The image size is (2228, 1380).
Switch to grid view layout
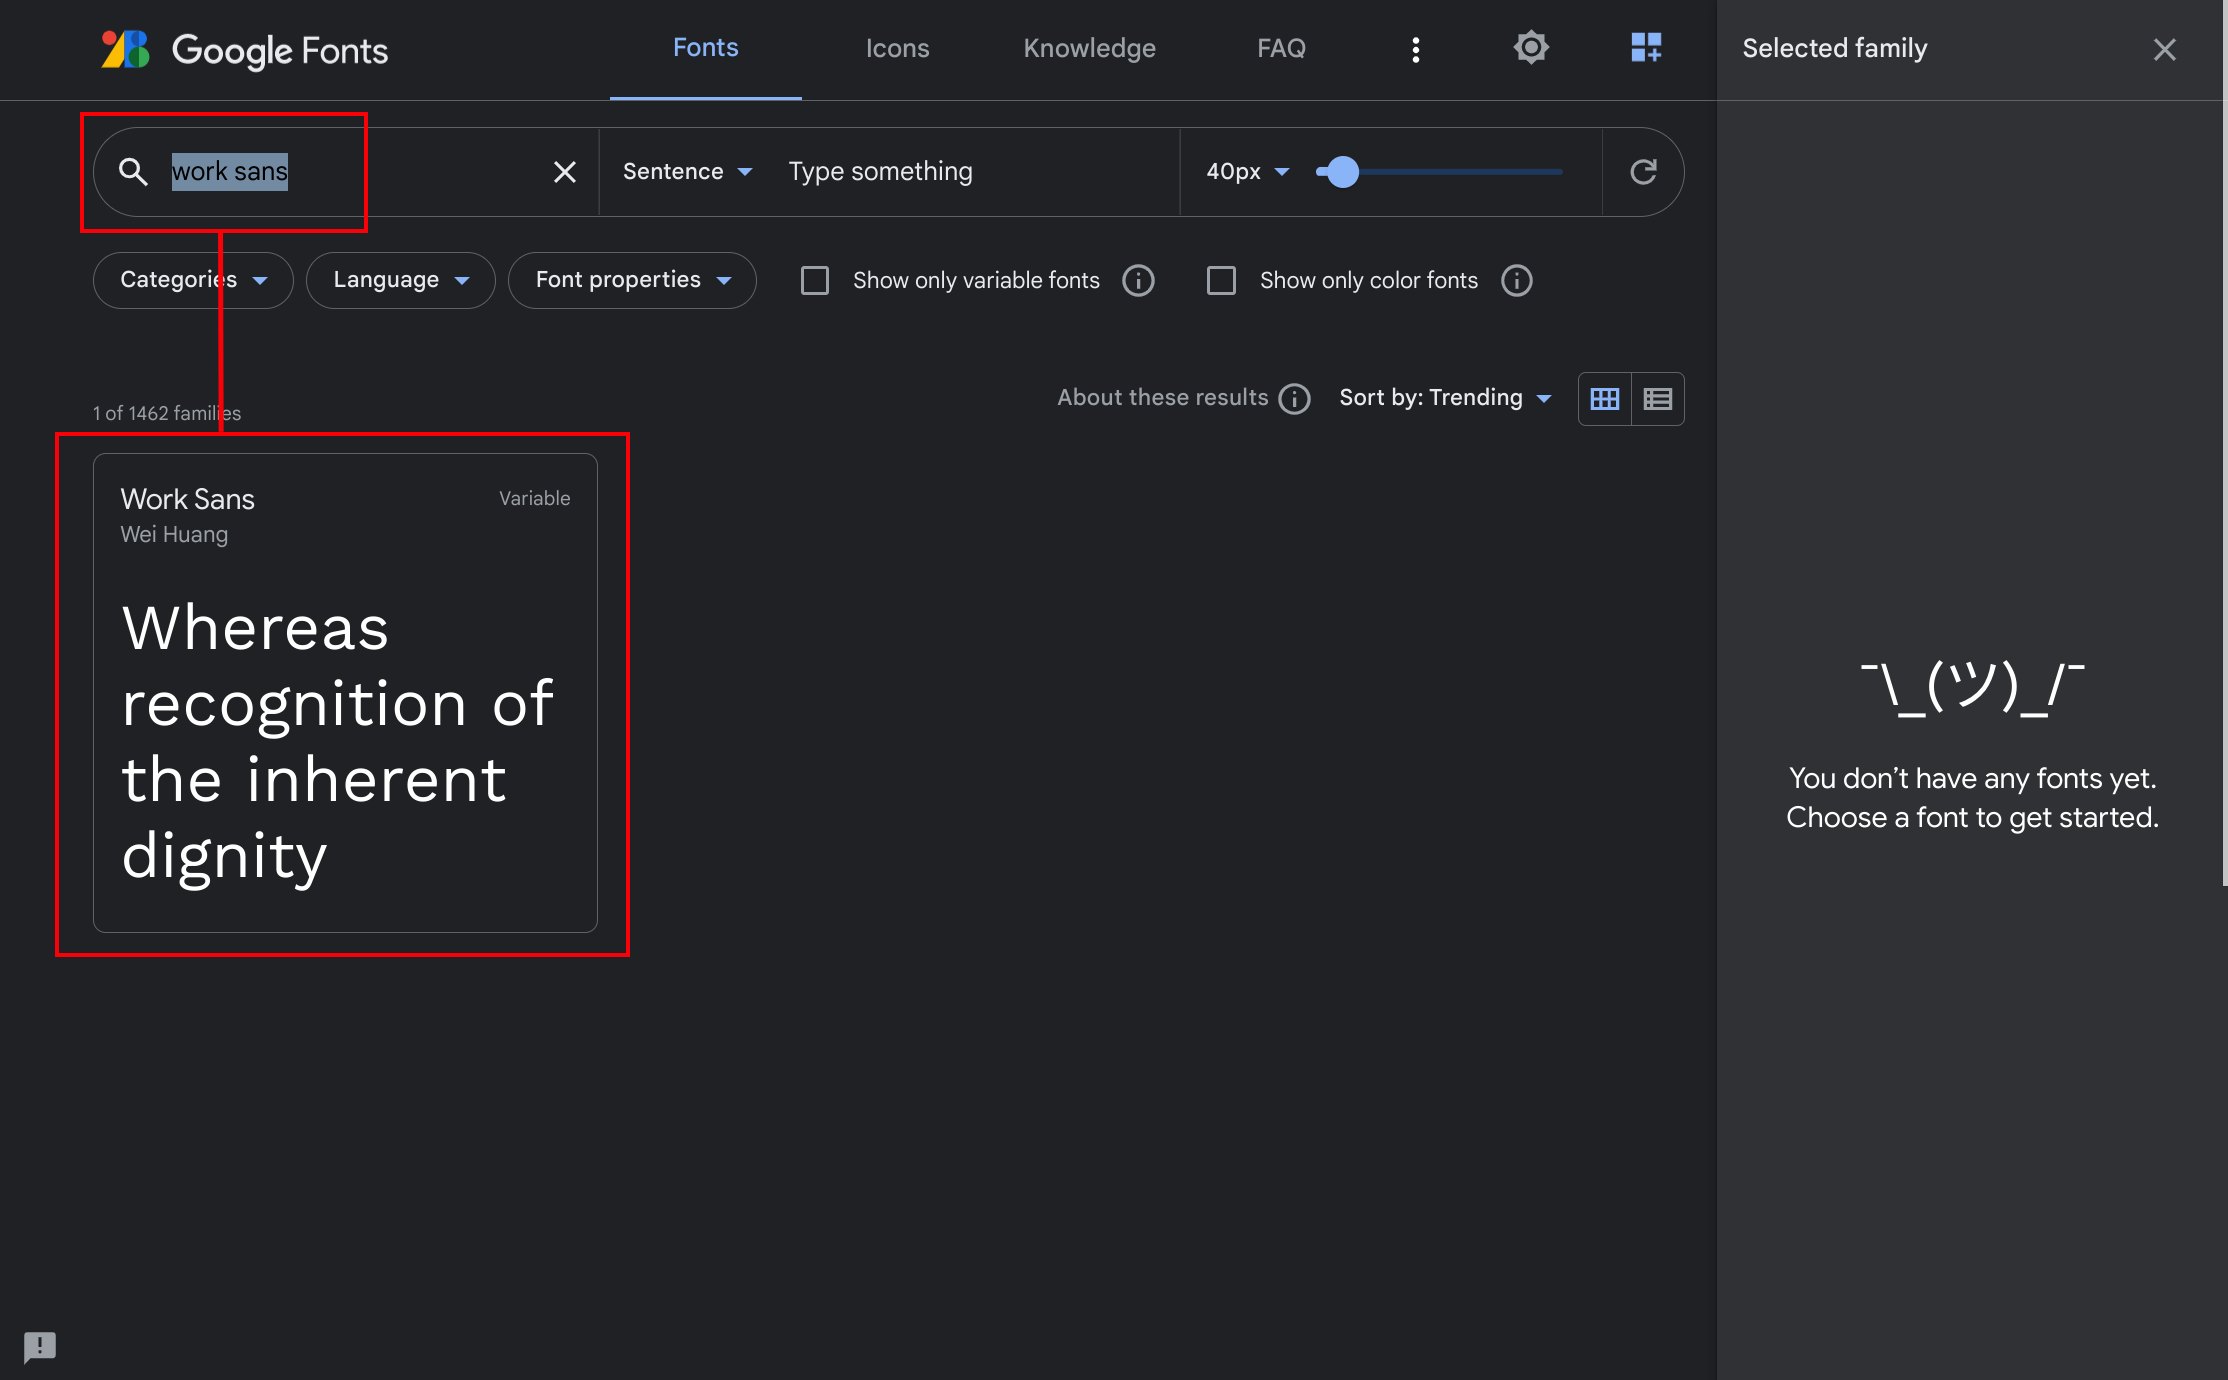pyautogui.click(x=1605, y=399)
